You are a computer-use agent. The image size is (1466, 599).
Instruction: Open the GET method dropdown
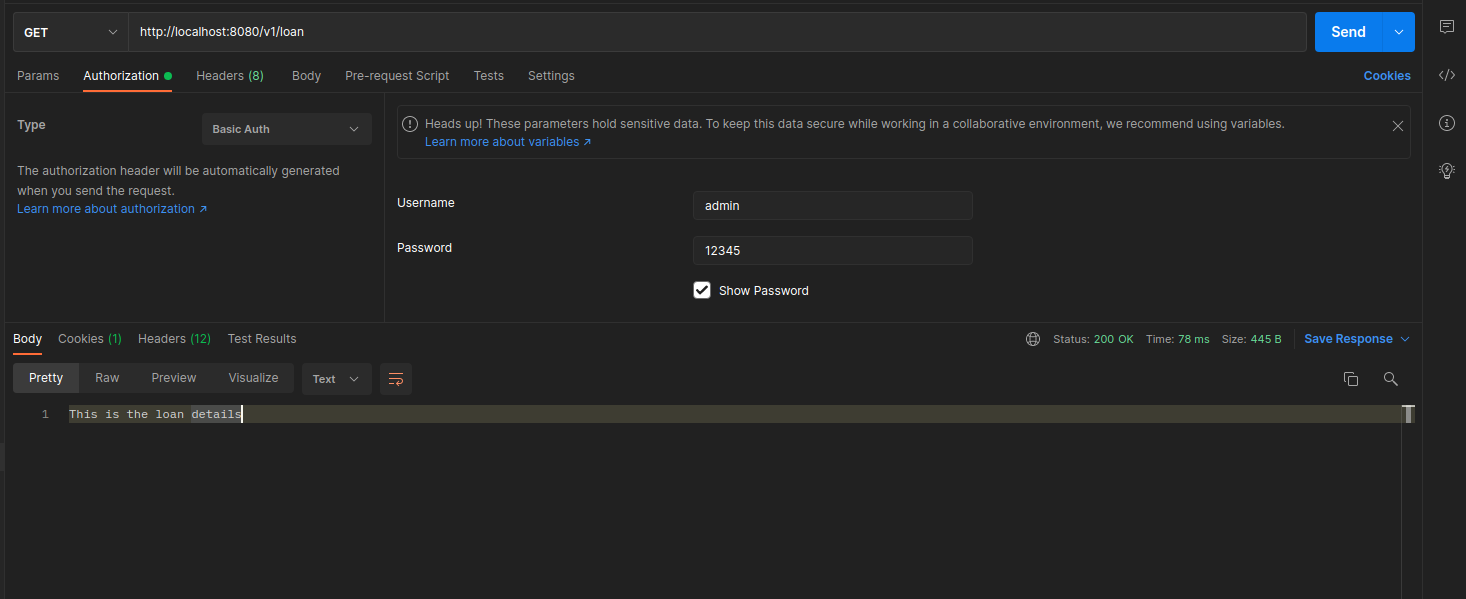(x=70, y=32)
